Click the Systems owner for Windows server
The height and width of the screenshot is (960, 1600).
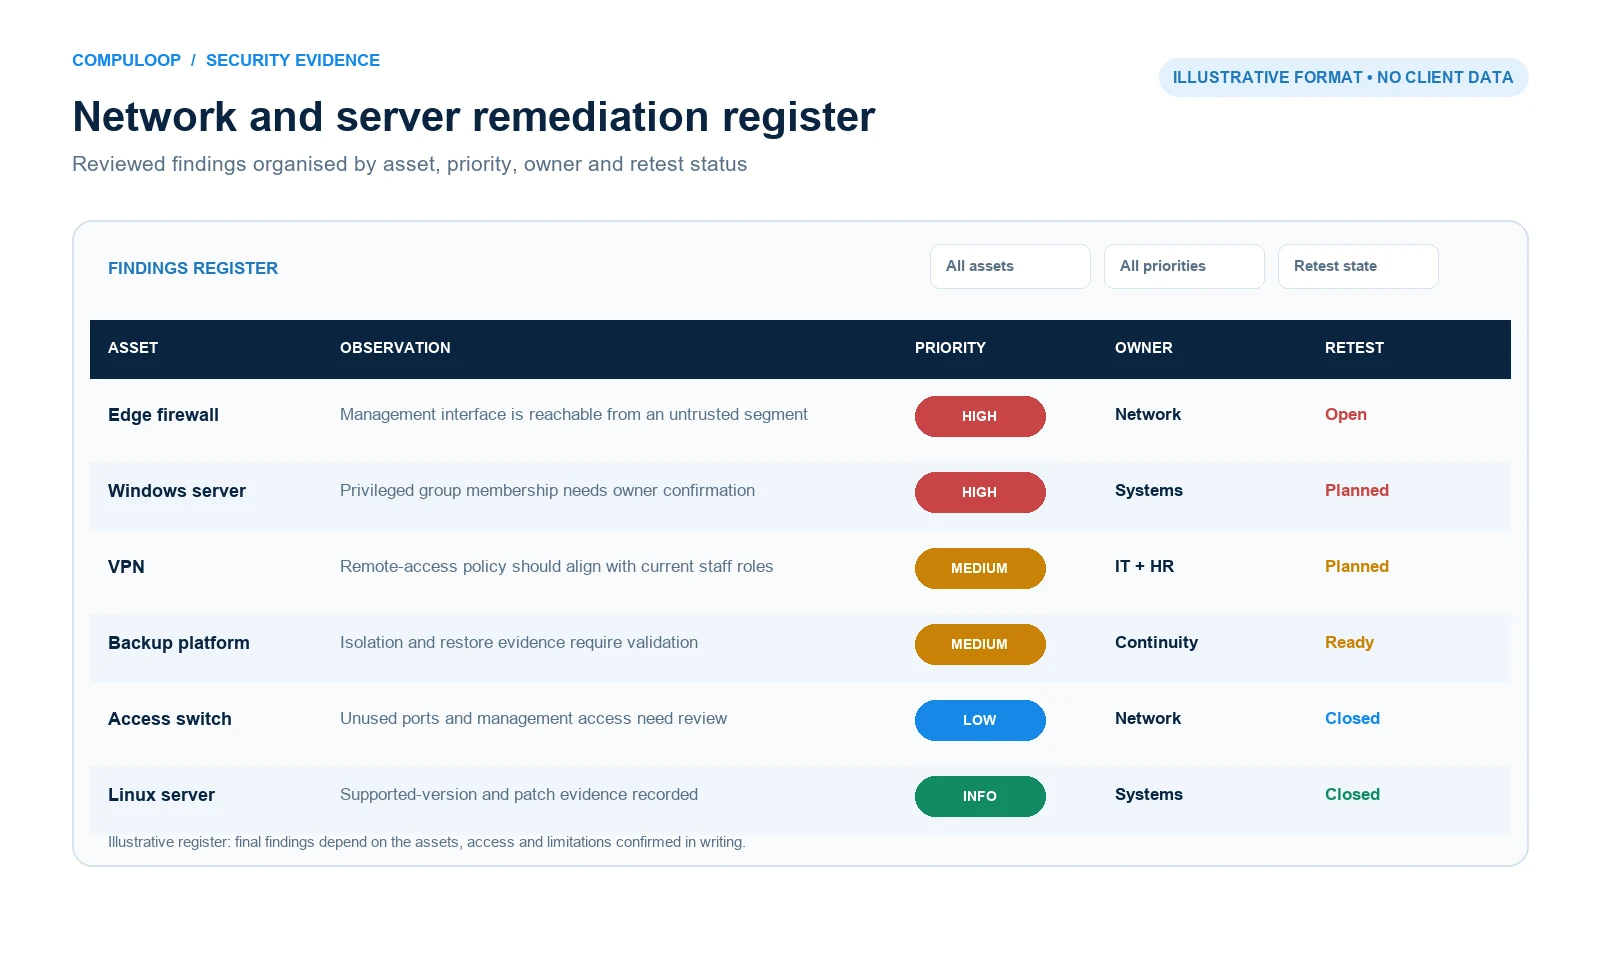[x=1149, y=491]
